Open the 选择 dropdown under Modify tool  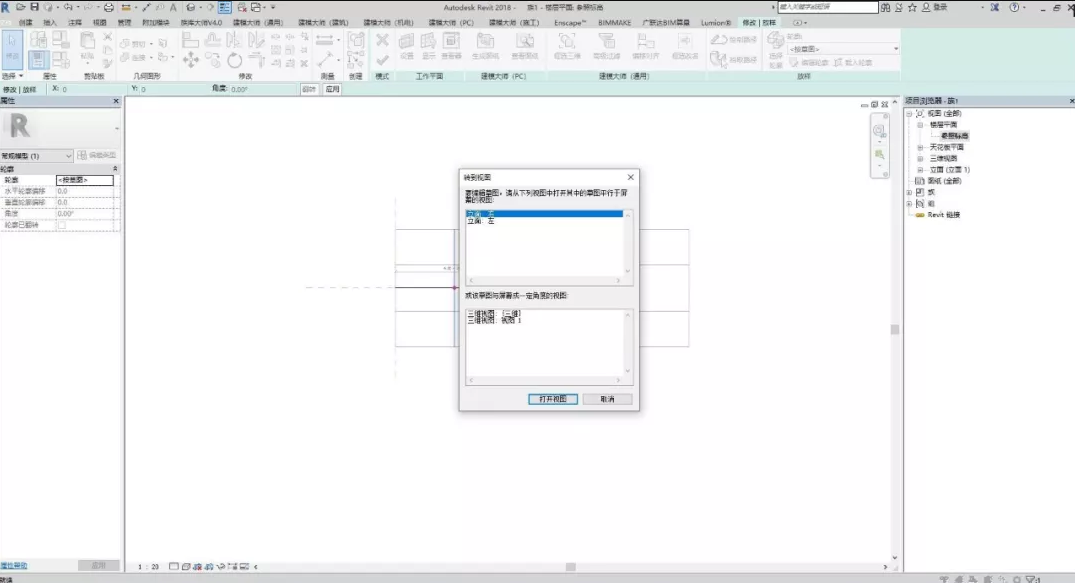[12, 75]
